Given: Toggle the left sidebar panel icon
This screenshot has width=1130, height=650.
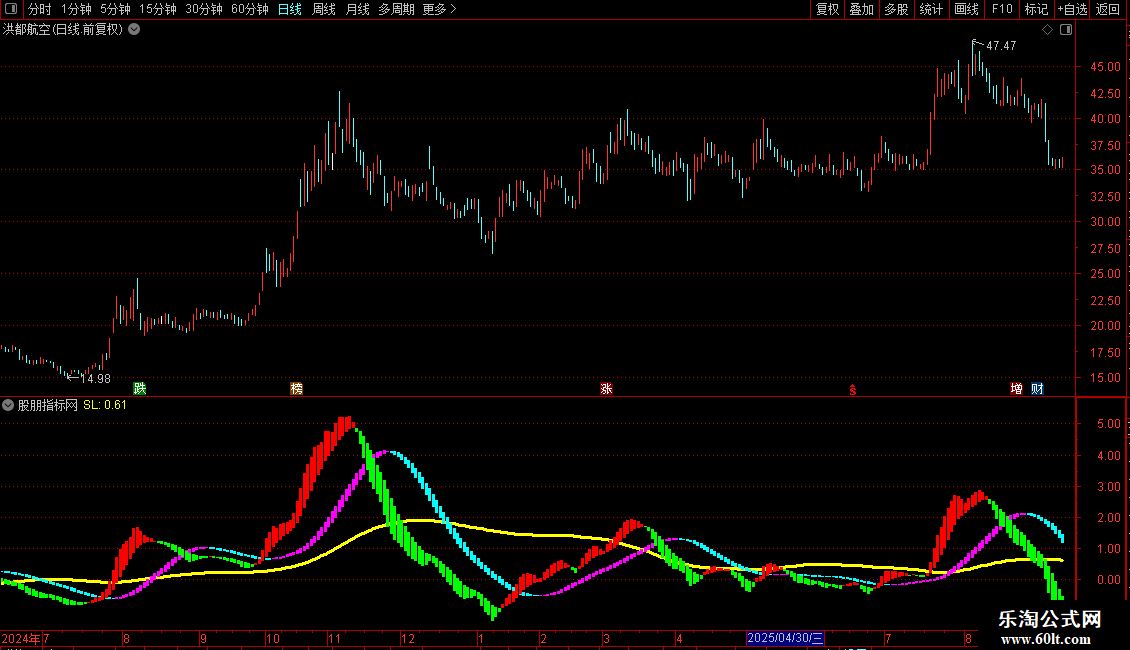Looking at the screenshot, I should [x=11, y=9].
